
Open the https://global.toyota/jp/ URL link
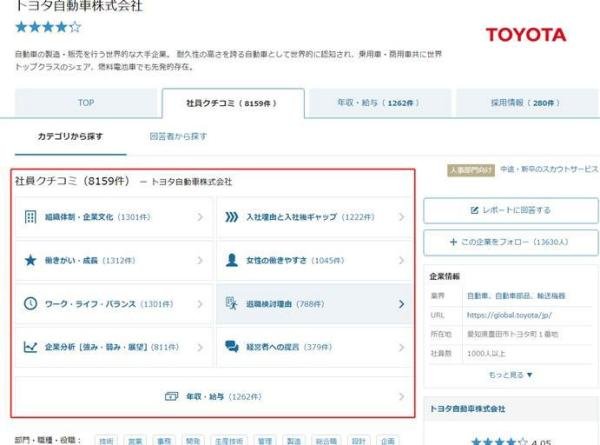click(x=509, y=315)
